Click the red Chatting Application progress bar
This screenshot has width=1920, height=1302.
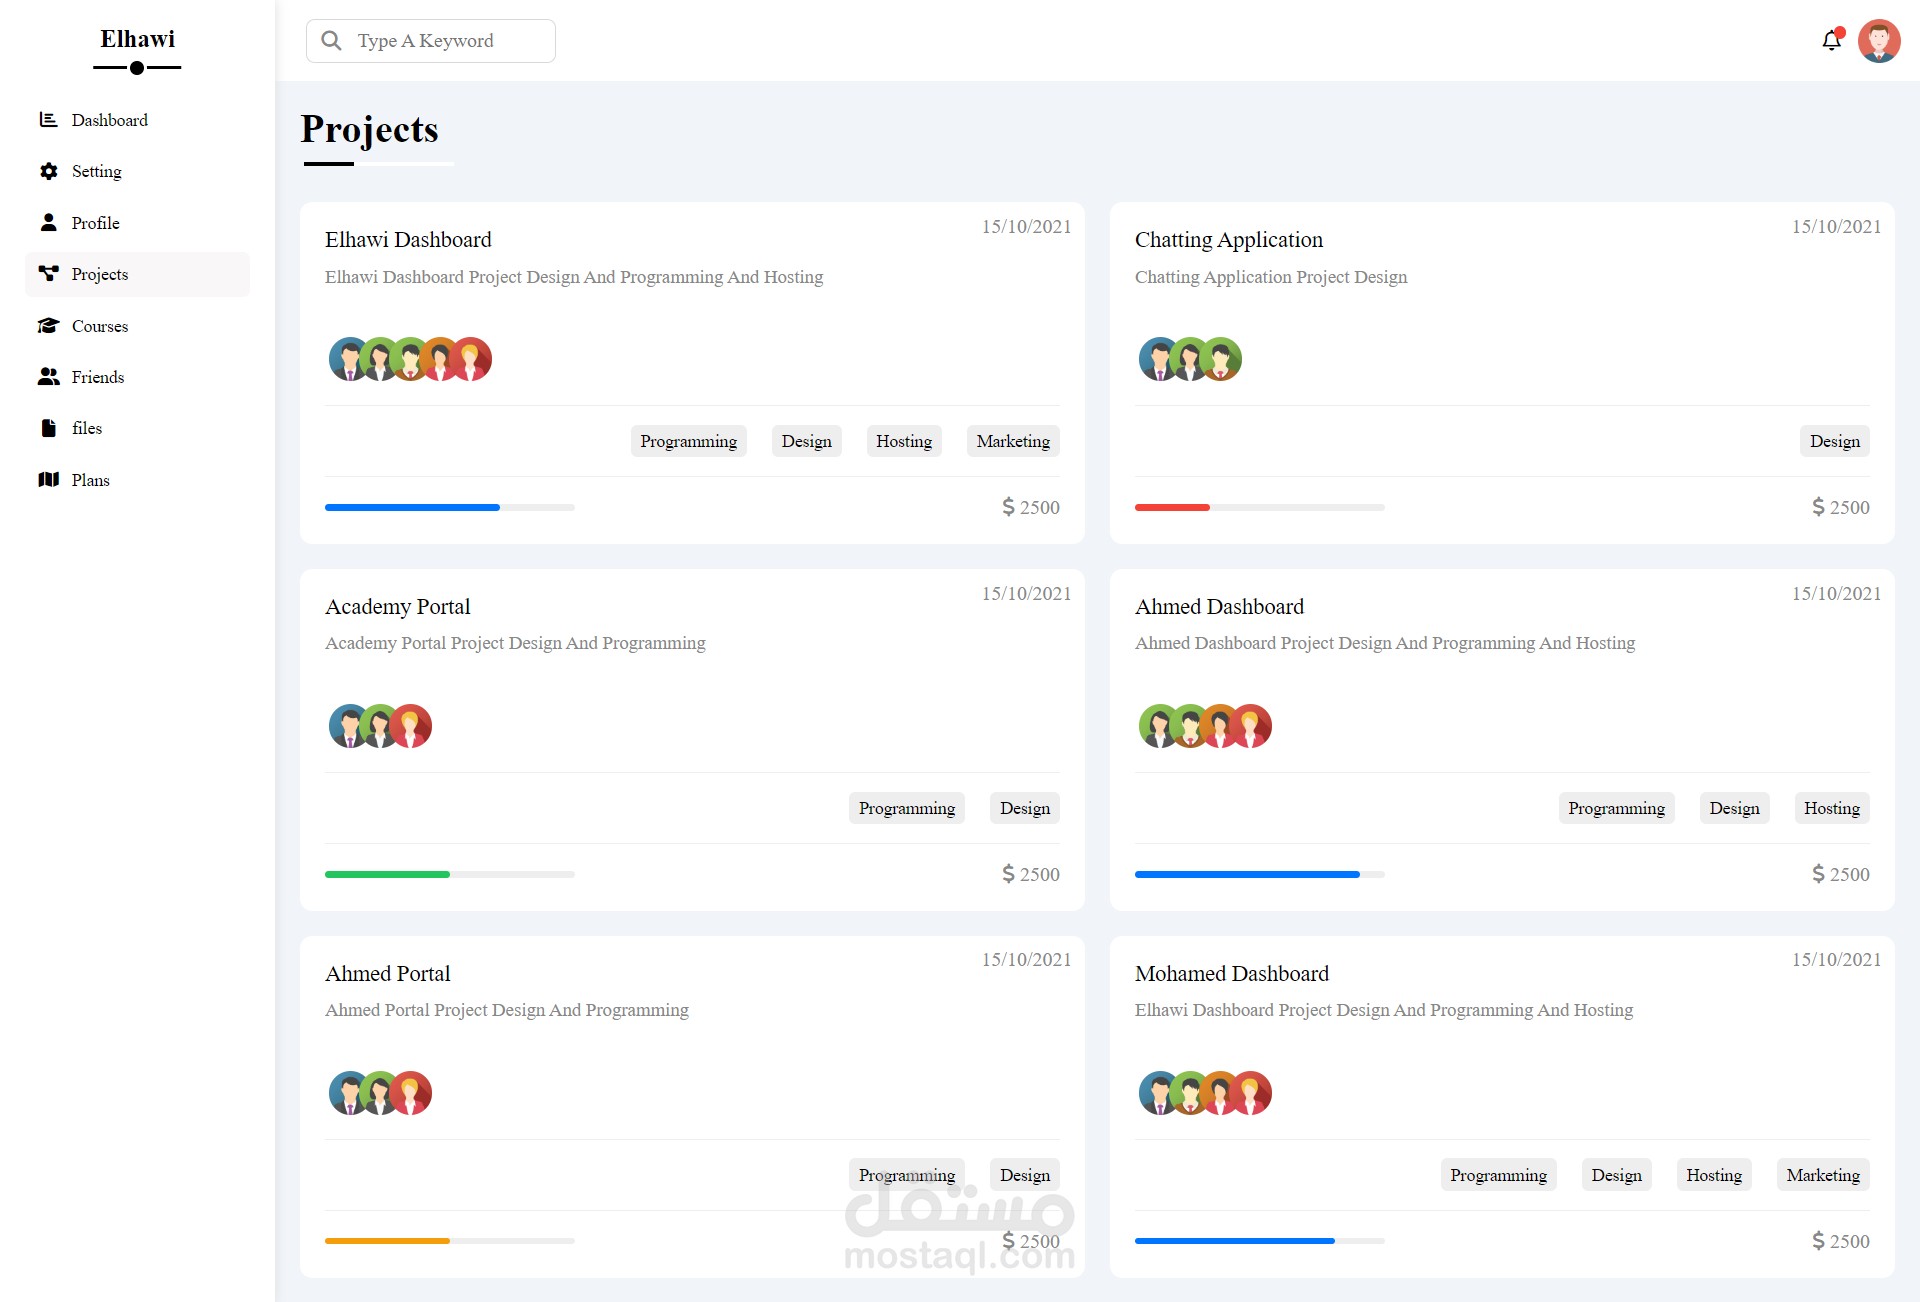tap(1172, 508)
